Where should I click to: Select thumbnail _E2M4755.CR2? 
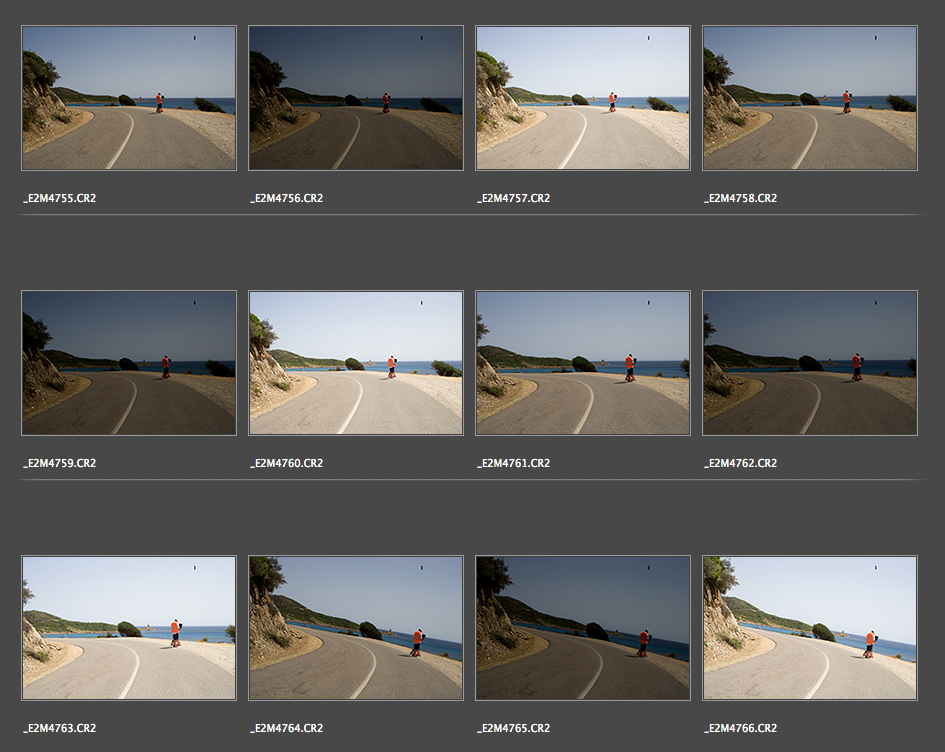coord(129,98)
